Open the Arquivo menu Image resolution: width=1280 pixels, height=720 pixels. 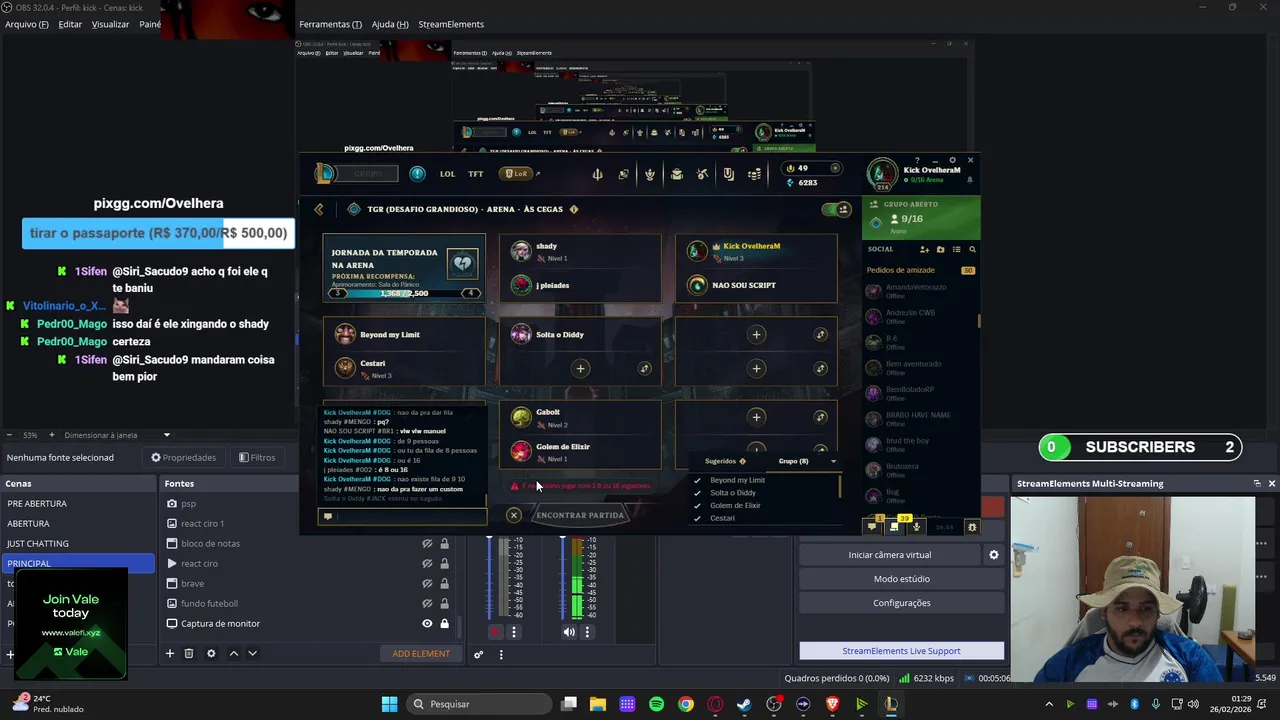27,24
